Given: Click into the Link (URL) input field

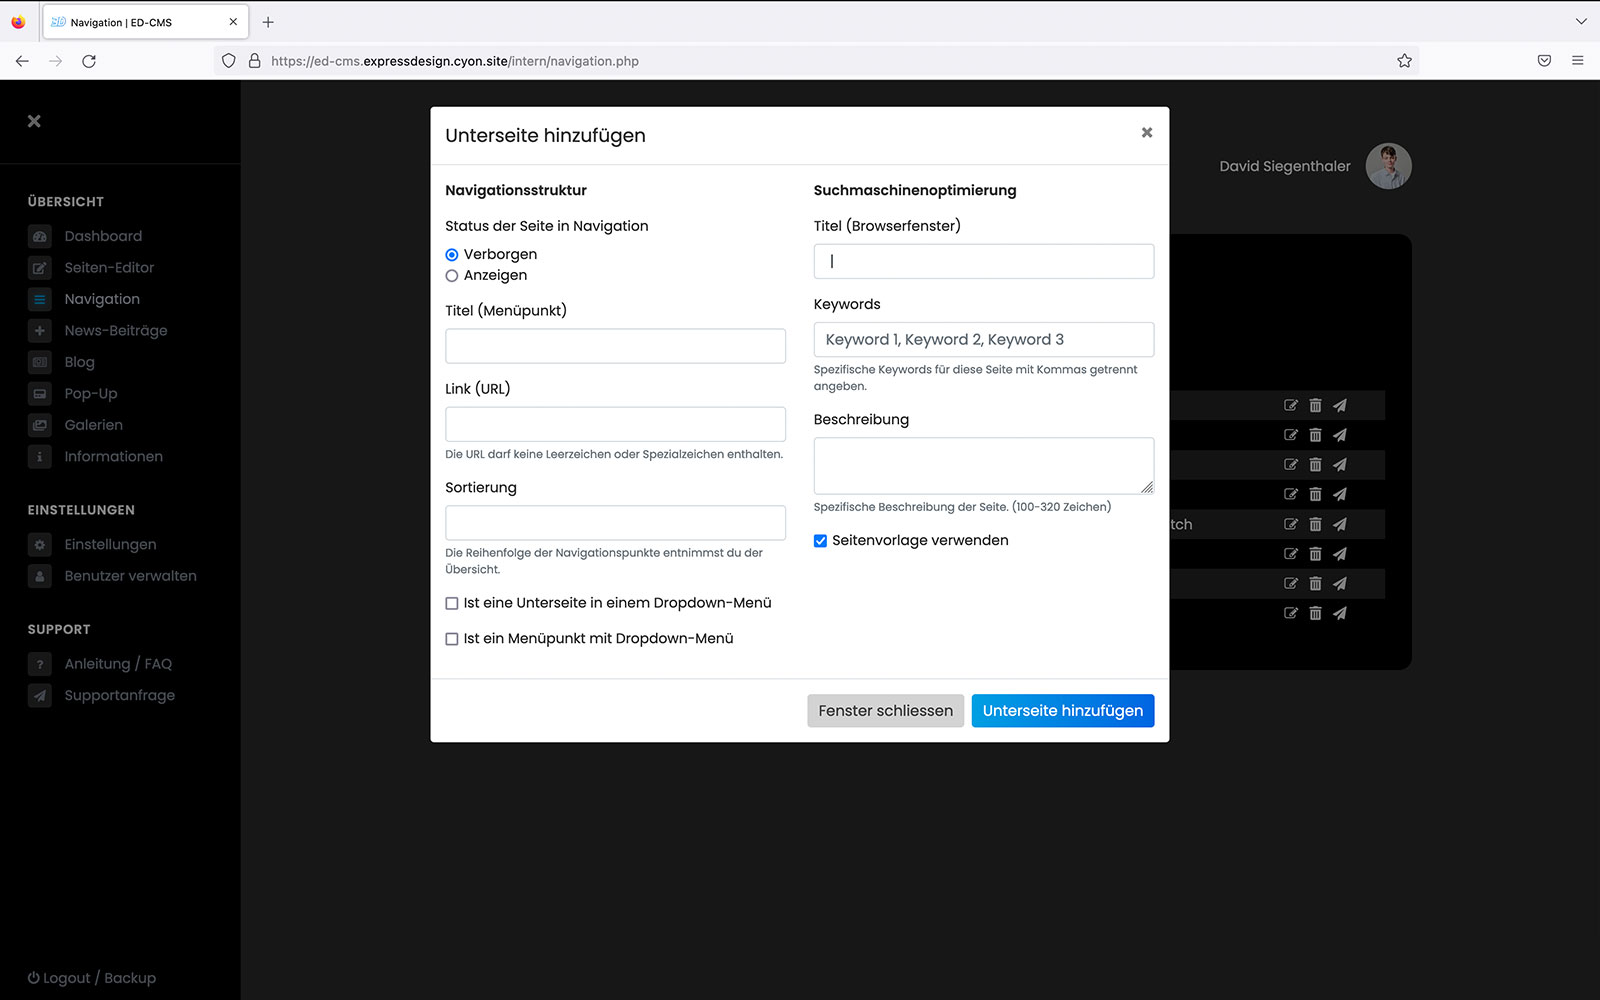Looking at the screenshot, I should [615, 424].
